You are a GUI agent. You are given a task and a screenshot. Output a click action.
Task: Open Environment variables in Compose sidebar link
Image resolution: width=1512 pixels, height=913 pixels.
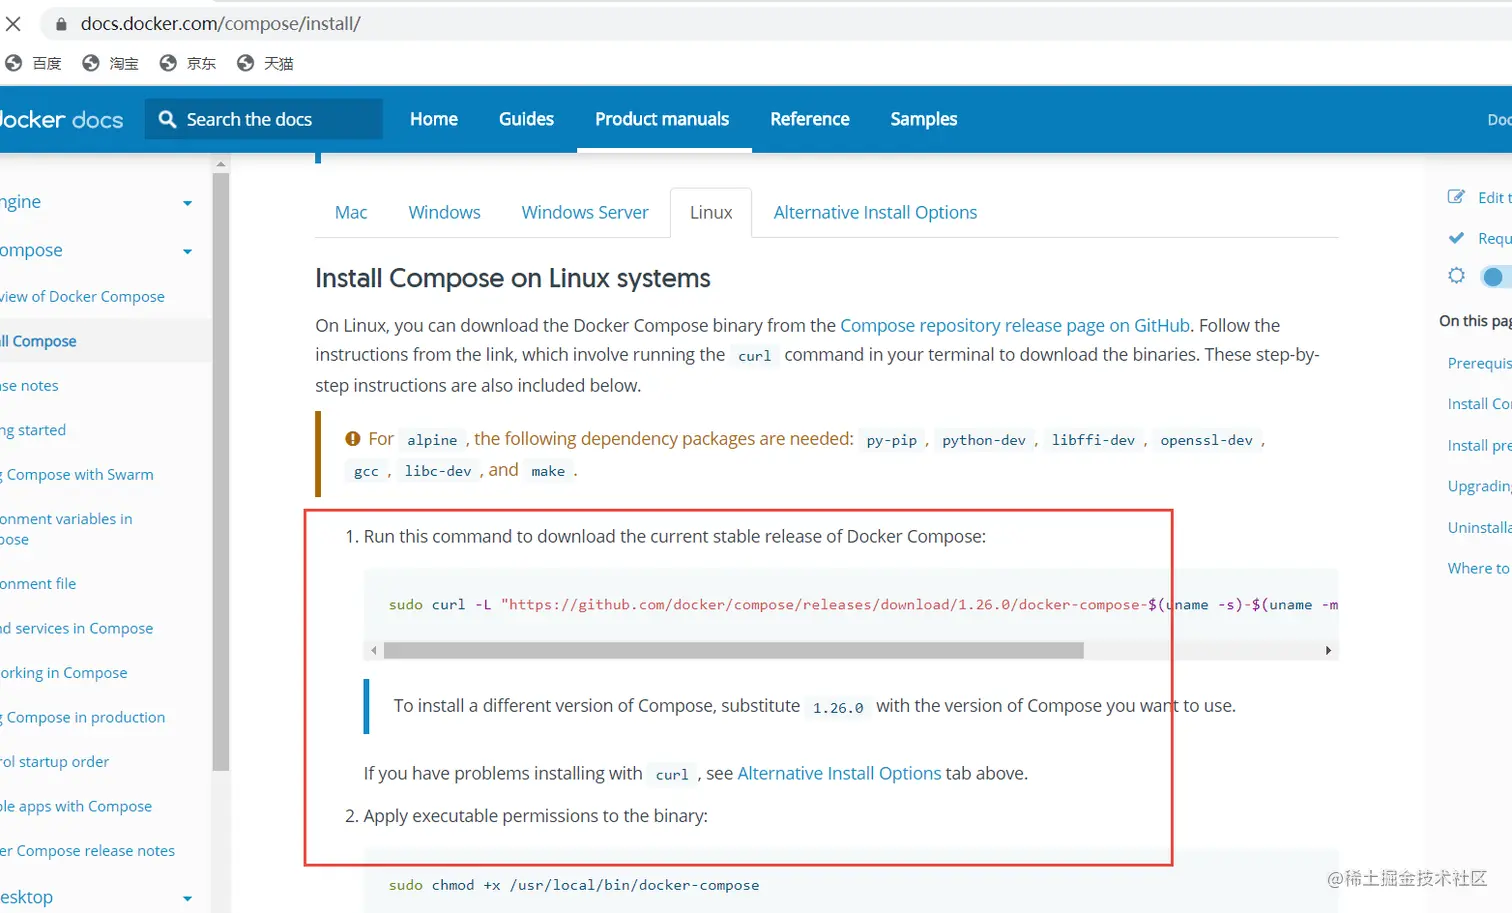pyautogui.click(x=66, y=529)
